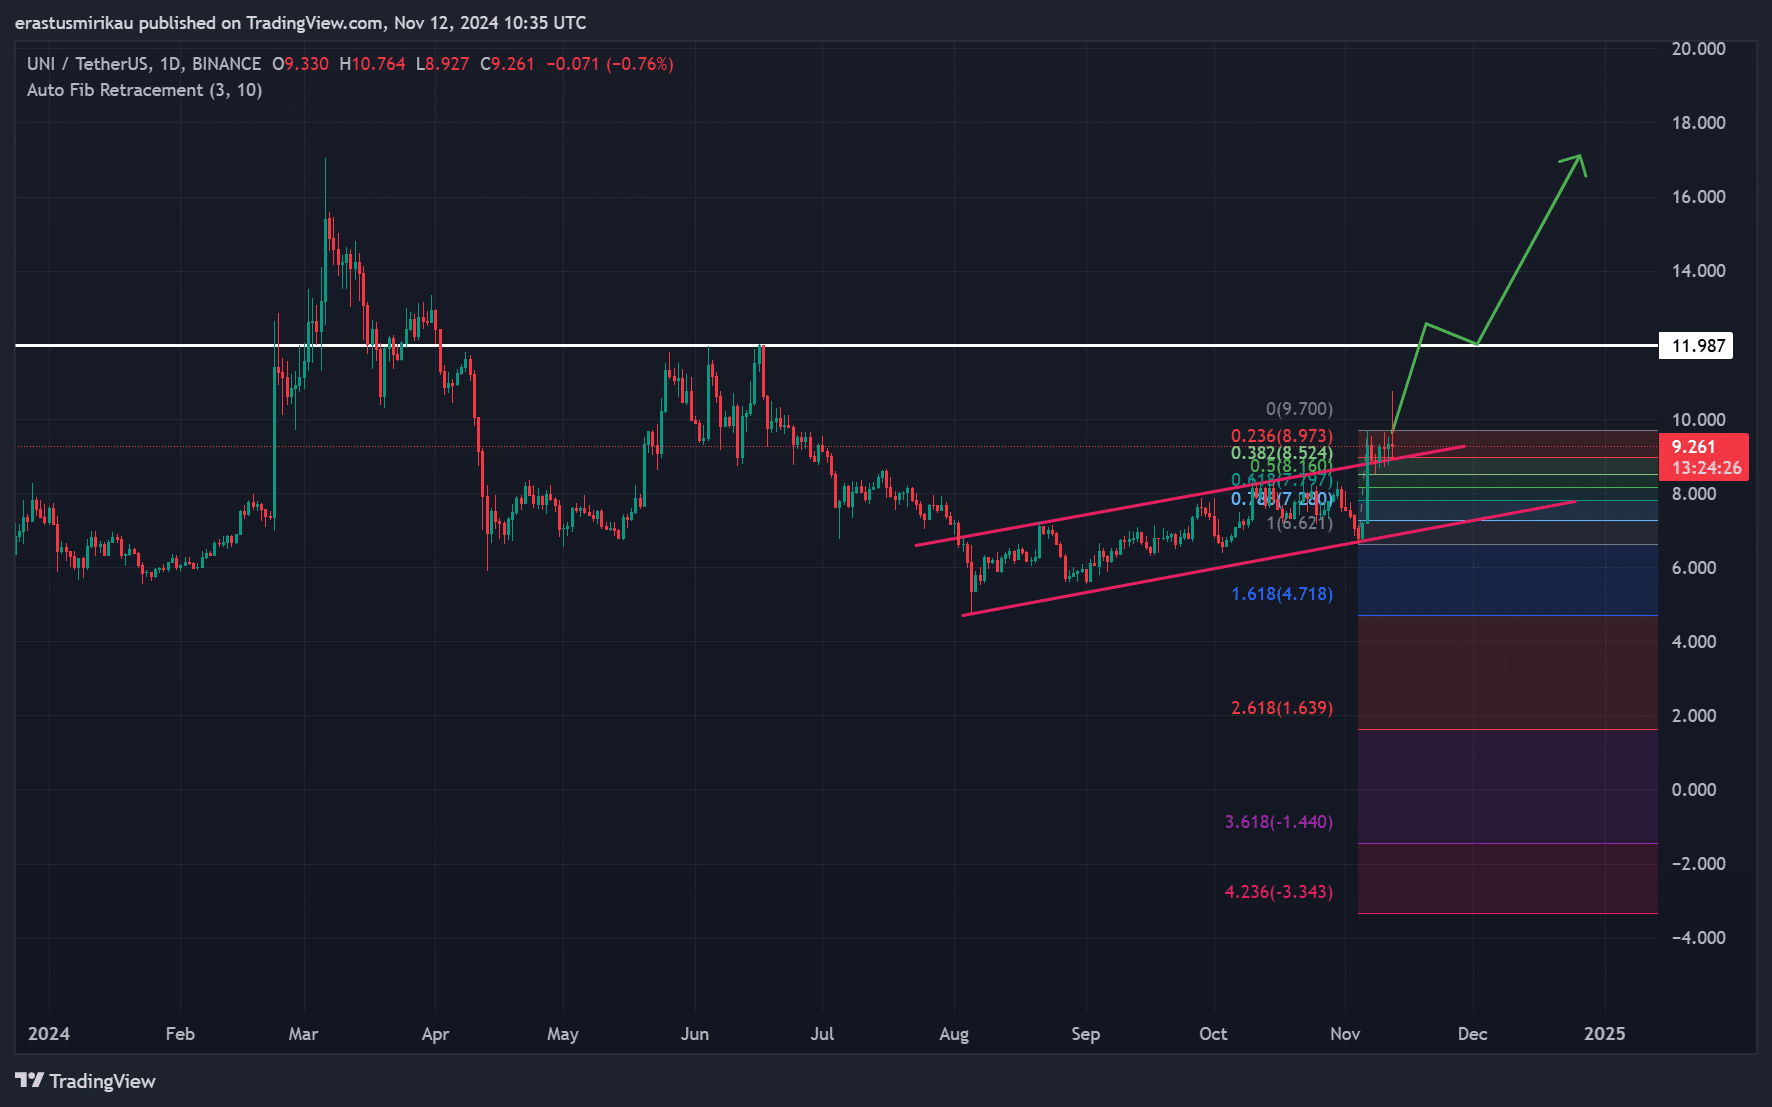Click the 14.000 price axis label
Viewport: 1772px width, 1107px height.
click(1698, 271)
